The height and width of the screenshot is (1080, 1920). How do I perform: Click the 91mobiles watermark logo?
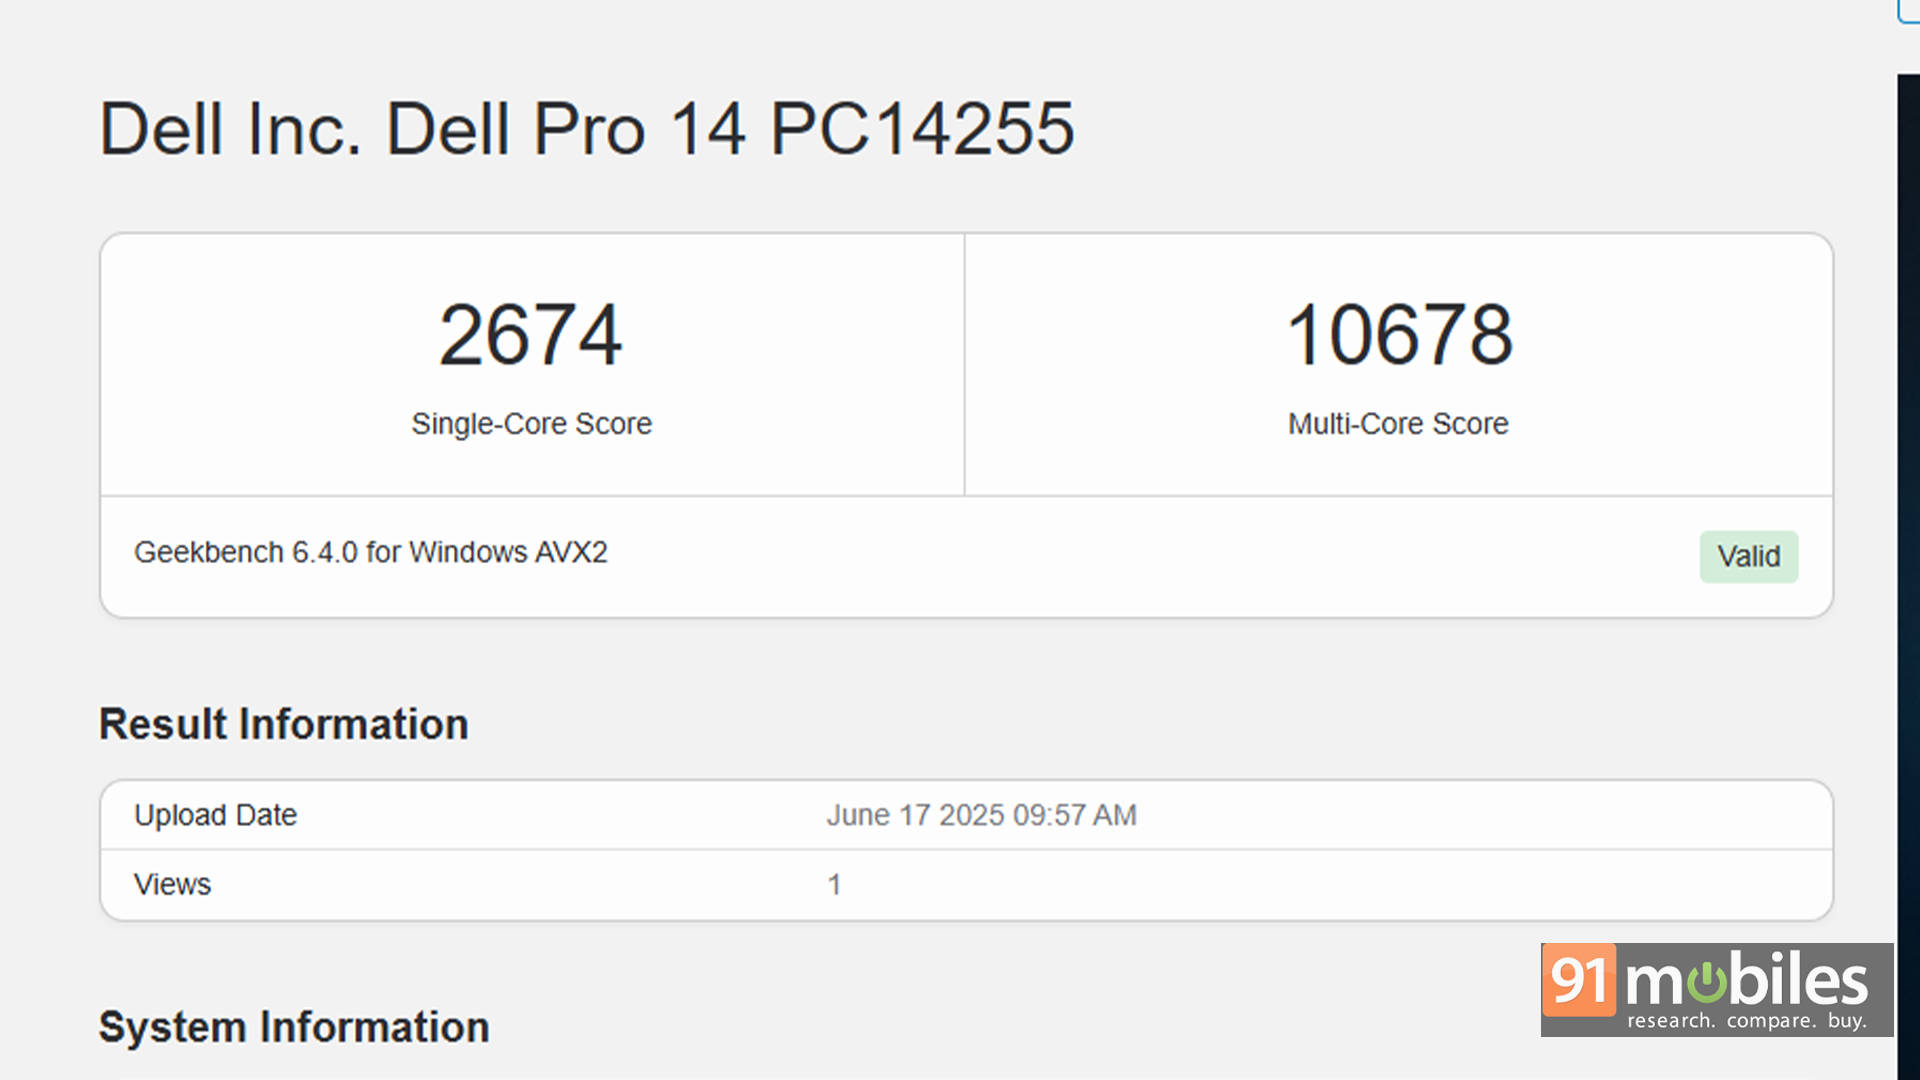point(1717,989)
